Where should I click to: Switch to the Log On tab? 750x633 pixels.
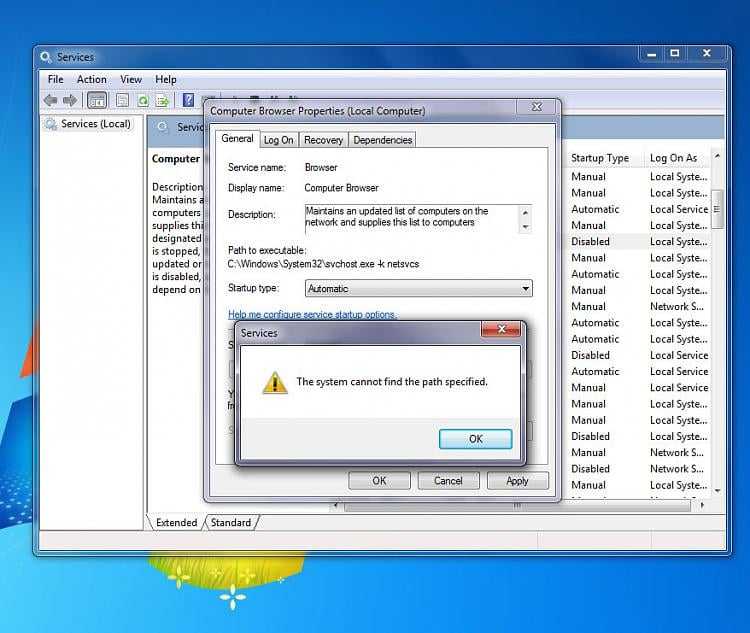(278, 140)
